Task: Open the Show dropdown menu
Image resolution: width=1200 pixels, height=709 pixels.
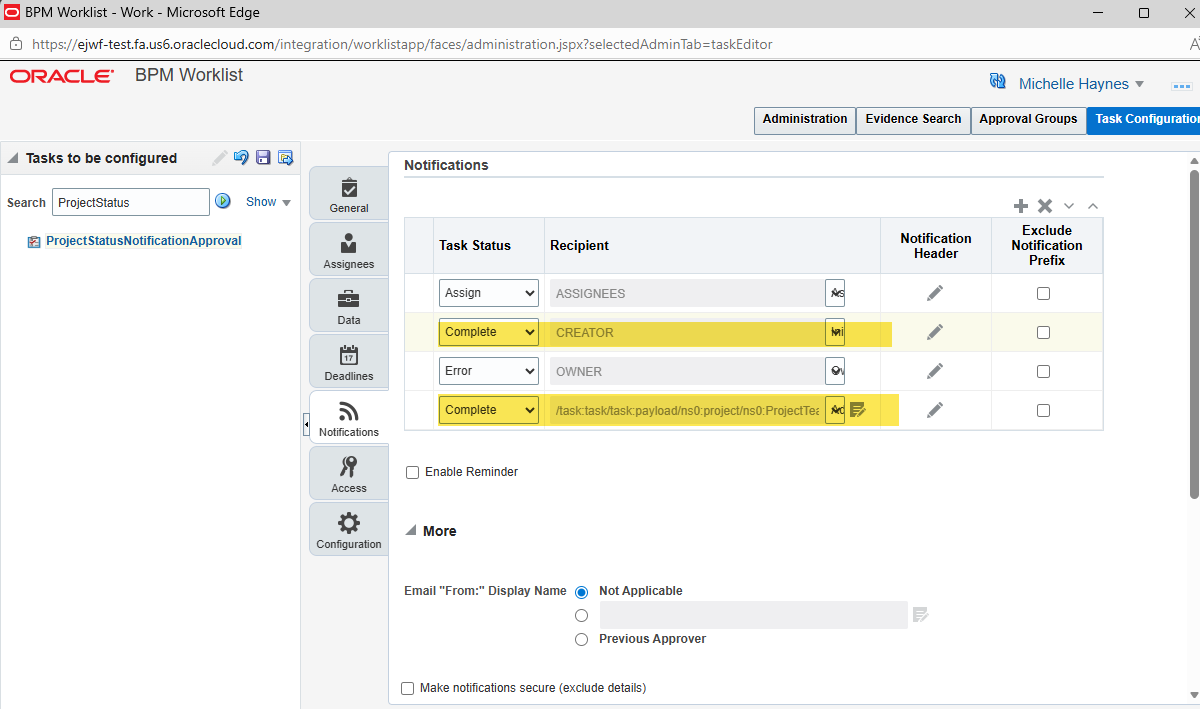Action: pyautogui.click(x=268, y=202)
